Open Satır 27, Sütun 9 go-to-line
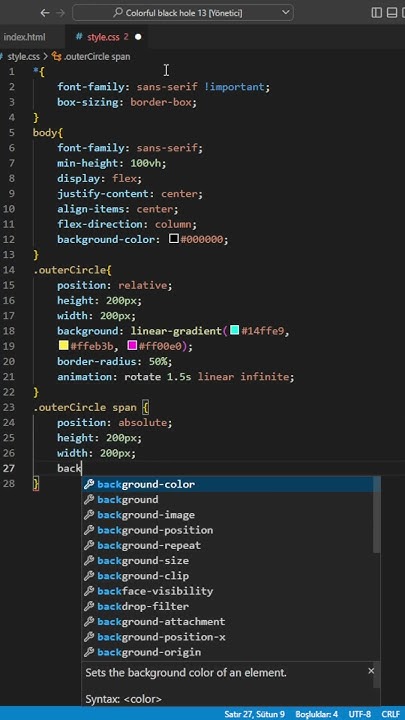 [x=254, y=714]
